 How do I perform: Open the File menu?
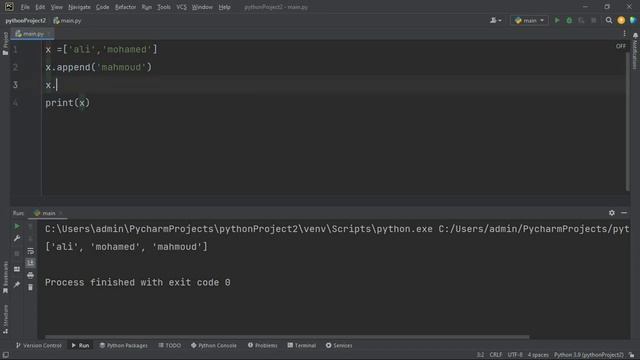click(x=25, y=7)
